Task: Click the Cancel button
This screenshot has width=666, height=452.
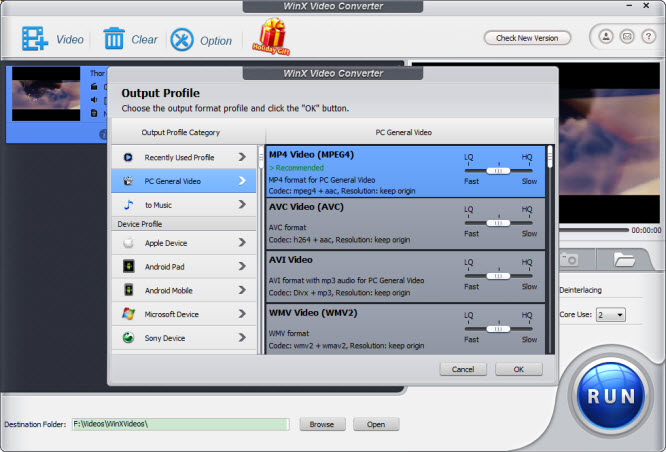Action: 463,369
